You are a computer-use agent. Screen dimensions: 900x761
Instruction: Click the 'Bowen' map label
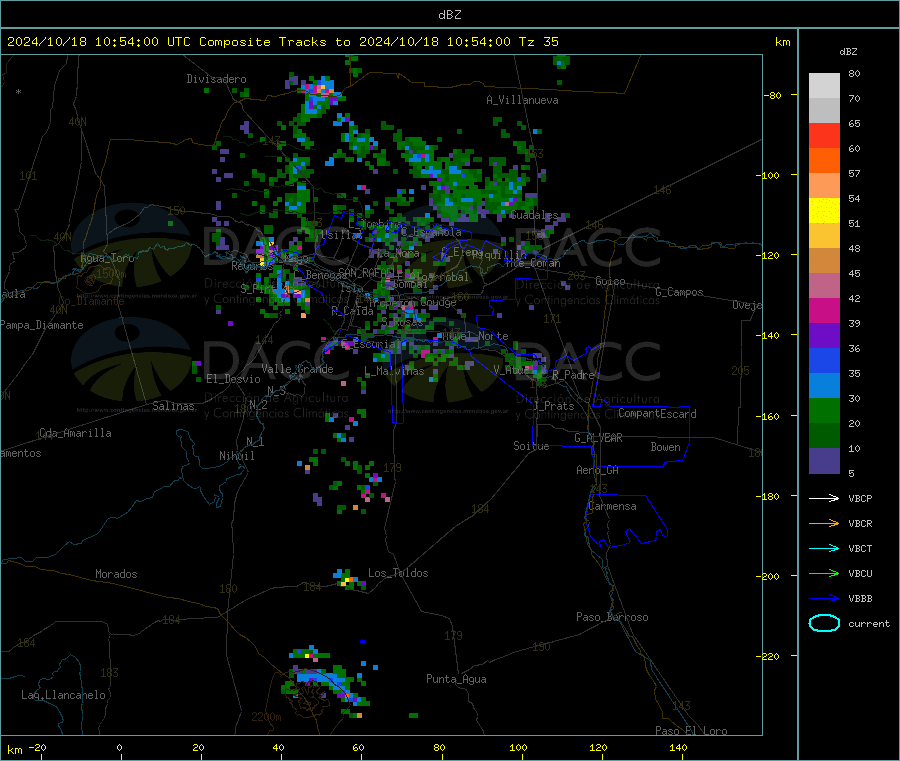pos(665,447)
